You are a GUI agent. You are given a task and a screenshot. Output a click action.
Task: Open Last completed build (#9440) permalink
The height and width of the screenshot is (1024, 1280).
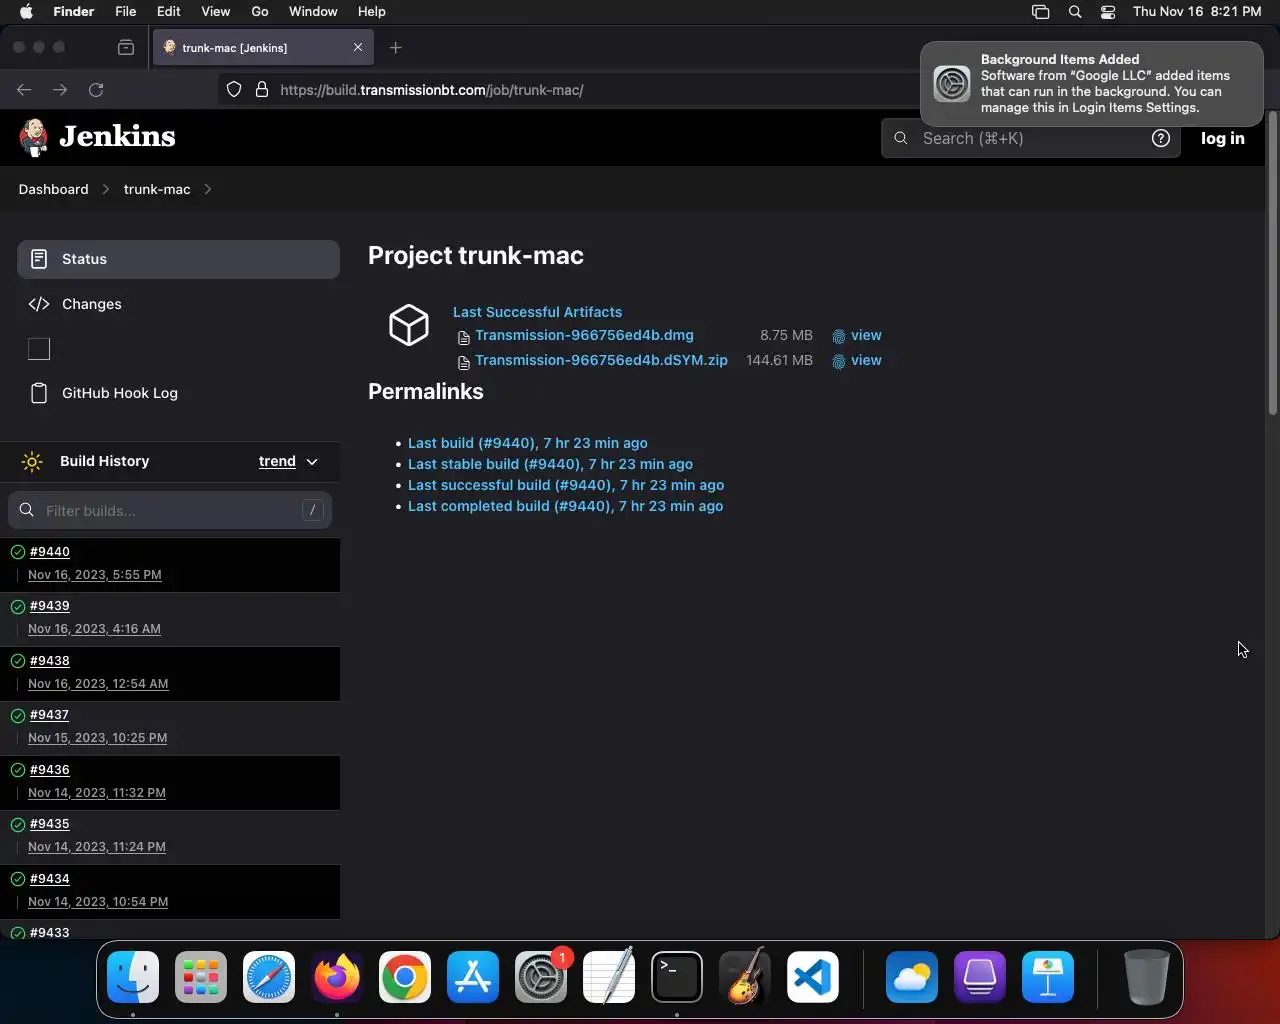pyautogui.click(x=565, y=506)
